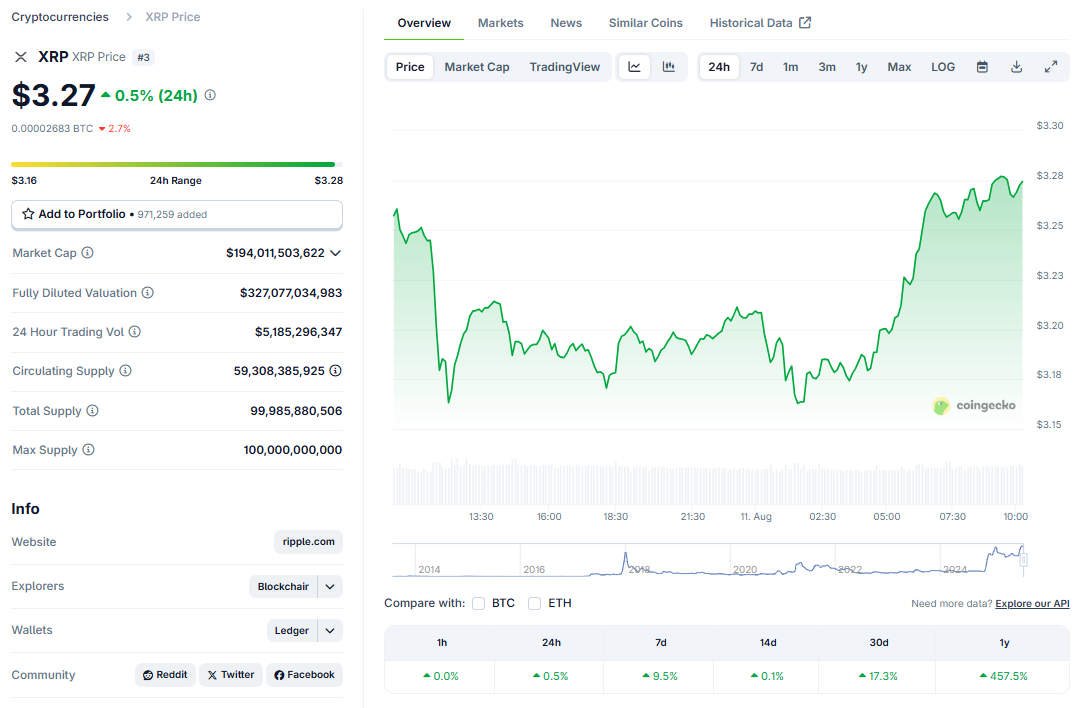
Task: Click info icon after circulating supply value
Action: tap(335, 371)
